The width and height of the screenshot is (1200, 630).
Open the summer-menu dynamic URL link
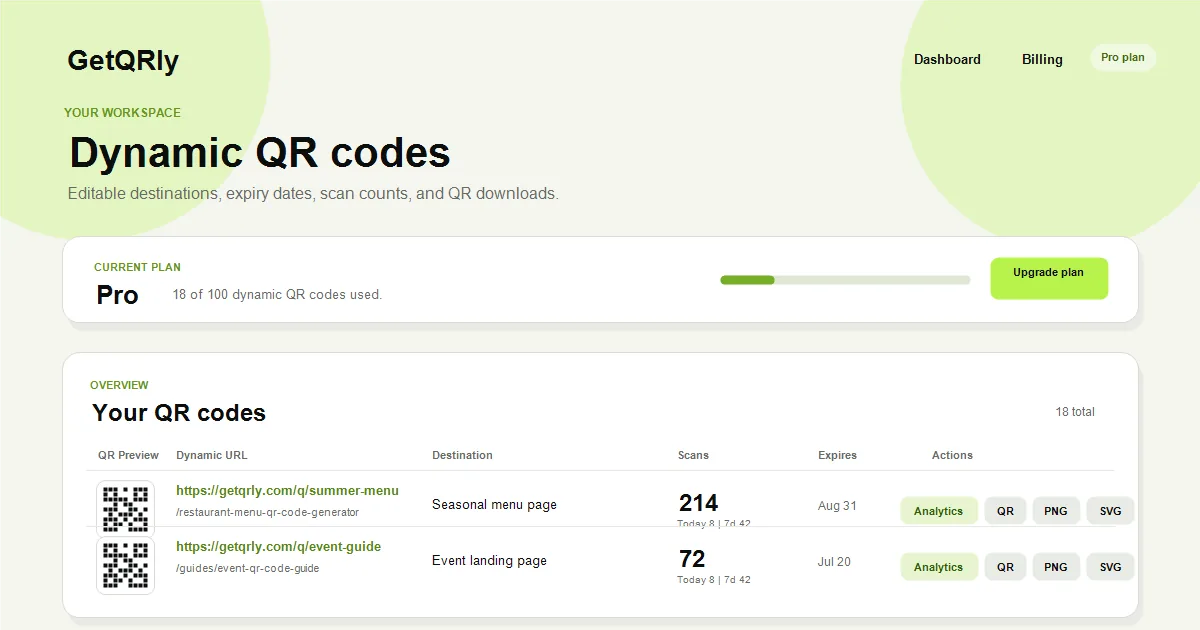coord(287,491)
